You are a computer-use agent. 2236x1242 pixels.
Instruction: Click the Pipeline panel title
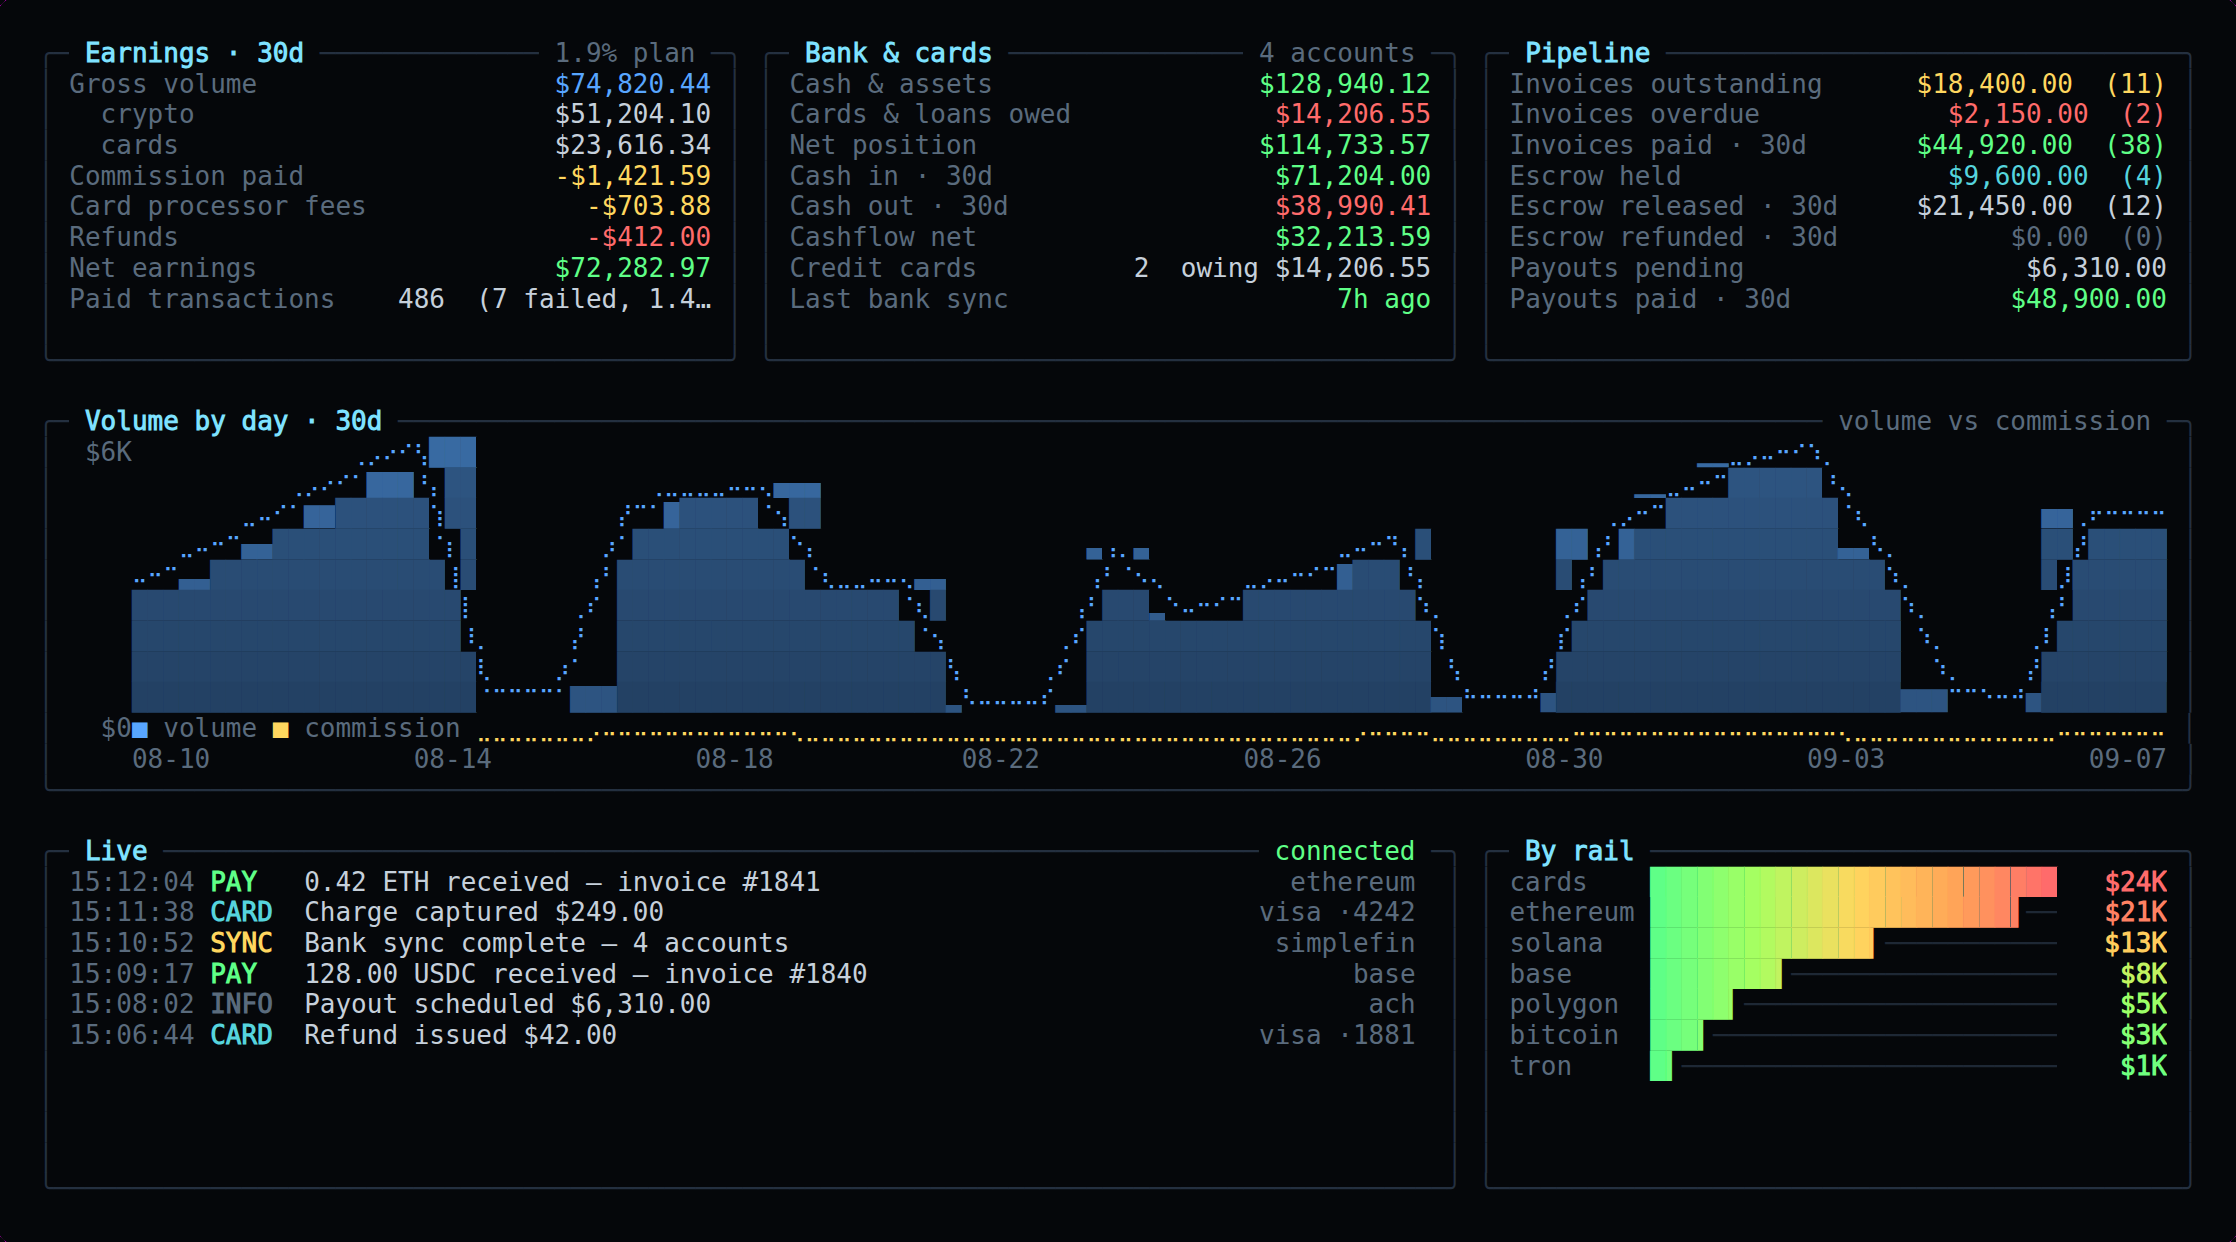[1587, 53]
